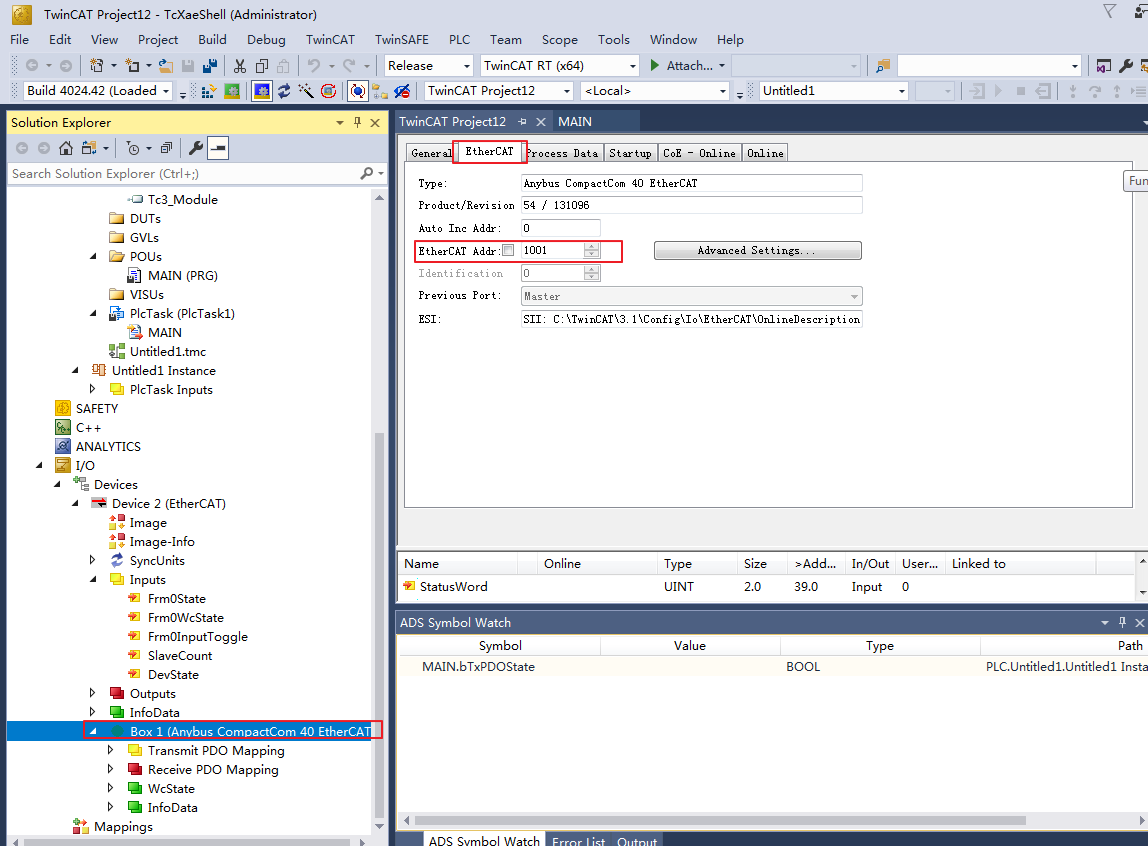Viewport: 1148px width, 846px height.
Task: Switch to the Process Data tab
Action: 562,153
